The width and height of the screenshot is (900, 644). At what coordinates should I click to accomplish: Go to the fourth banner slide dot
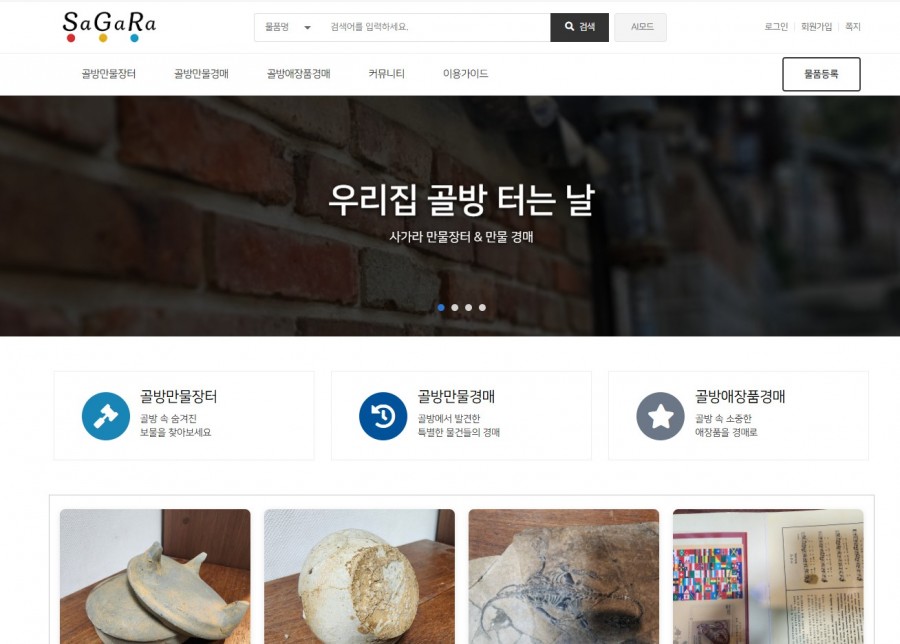click(x=482, y=308)
